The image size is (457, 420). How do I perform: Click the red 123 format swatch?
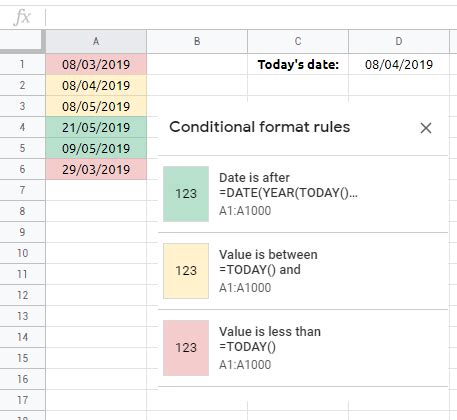(x=186, y=348)
